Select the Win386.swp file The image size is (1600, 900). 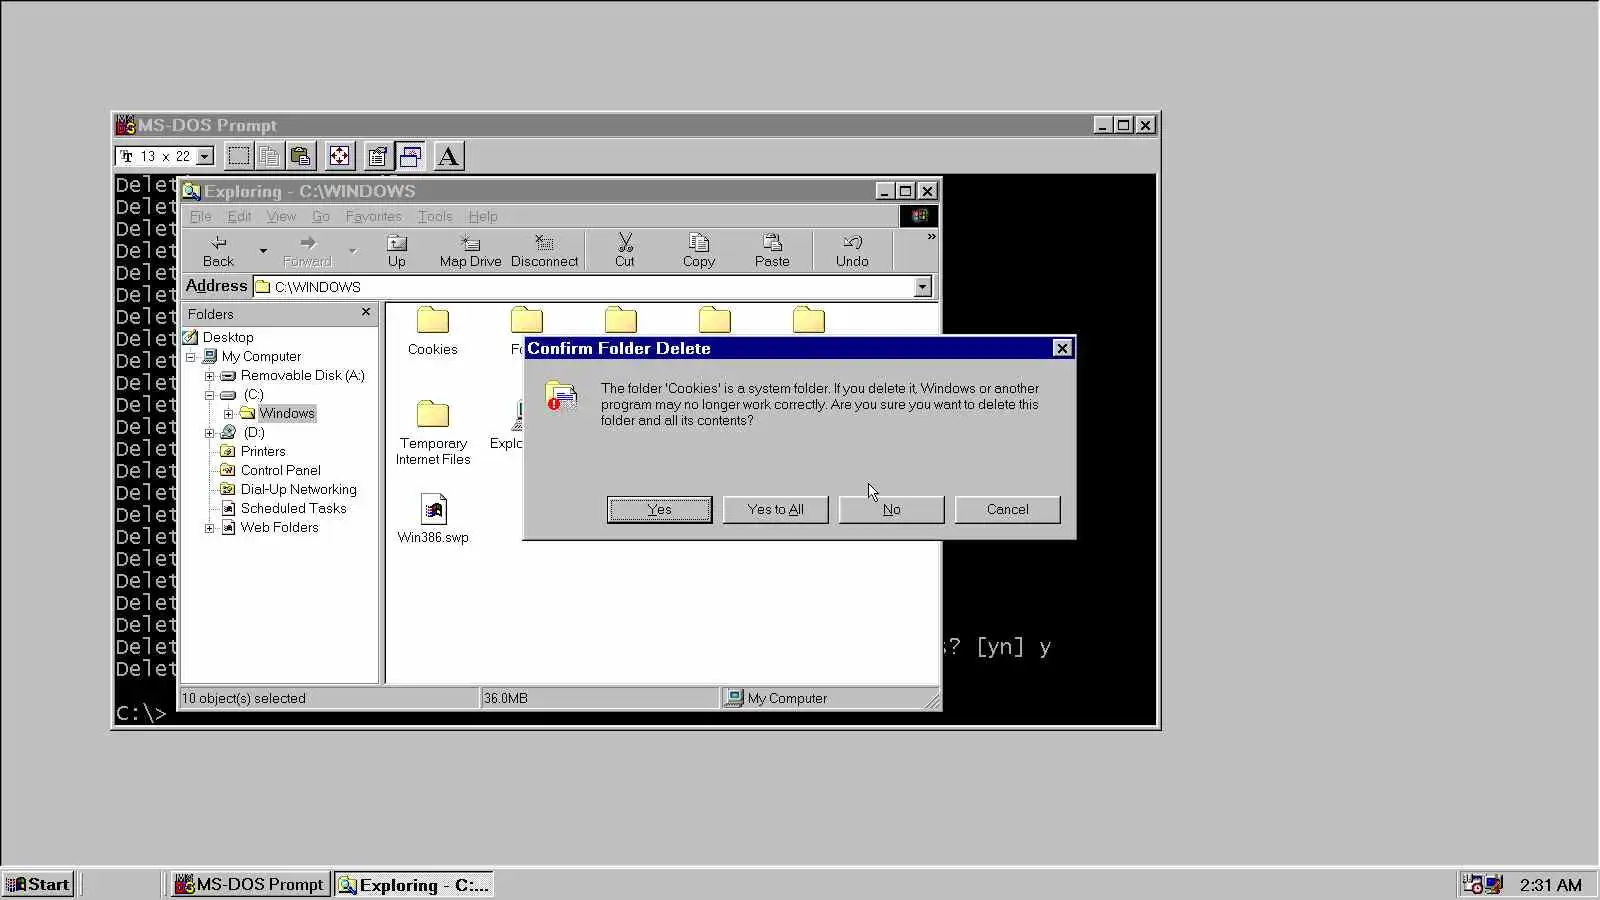(433, 509)
